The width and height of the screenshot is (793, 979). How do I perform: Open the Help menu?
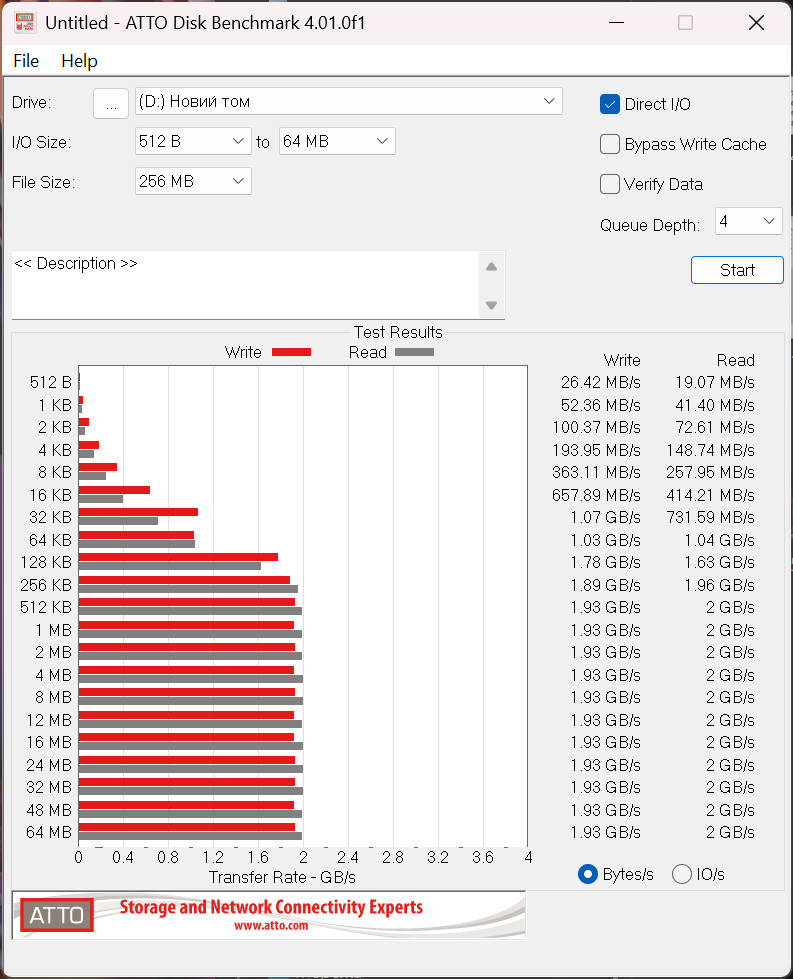(79, 61)
